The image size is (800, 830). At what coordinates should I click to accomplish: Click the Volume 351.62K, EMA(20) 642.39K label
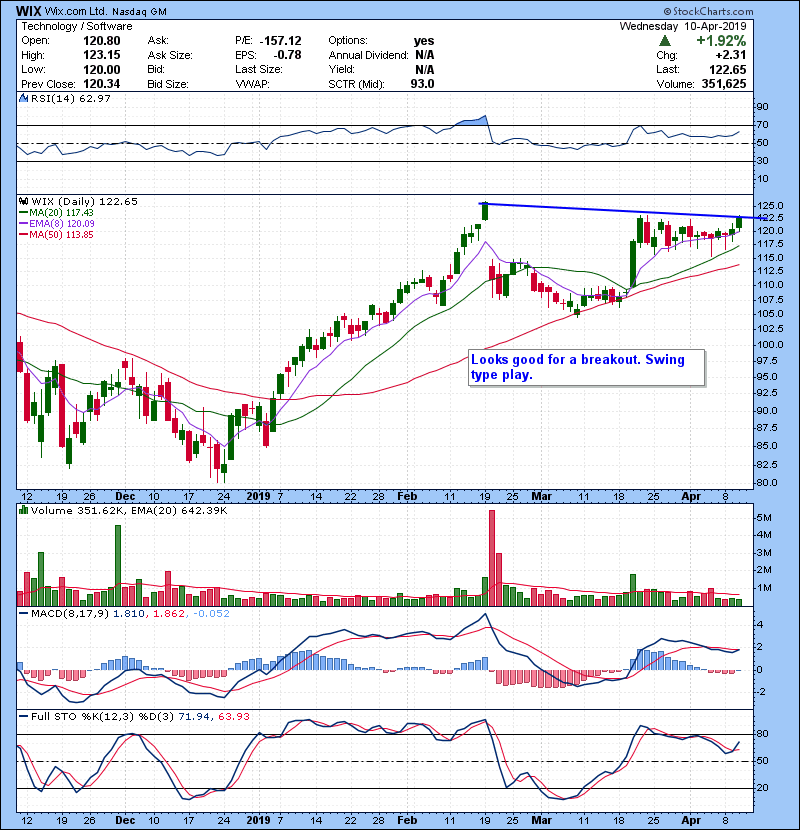[x=129, y=510]
